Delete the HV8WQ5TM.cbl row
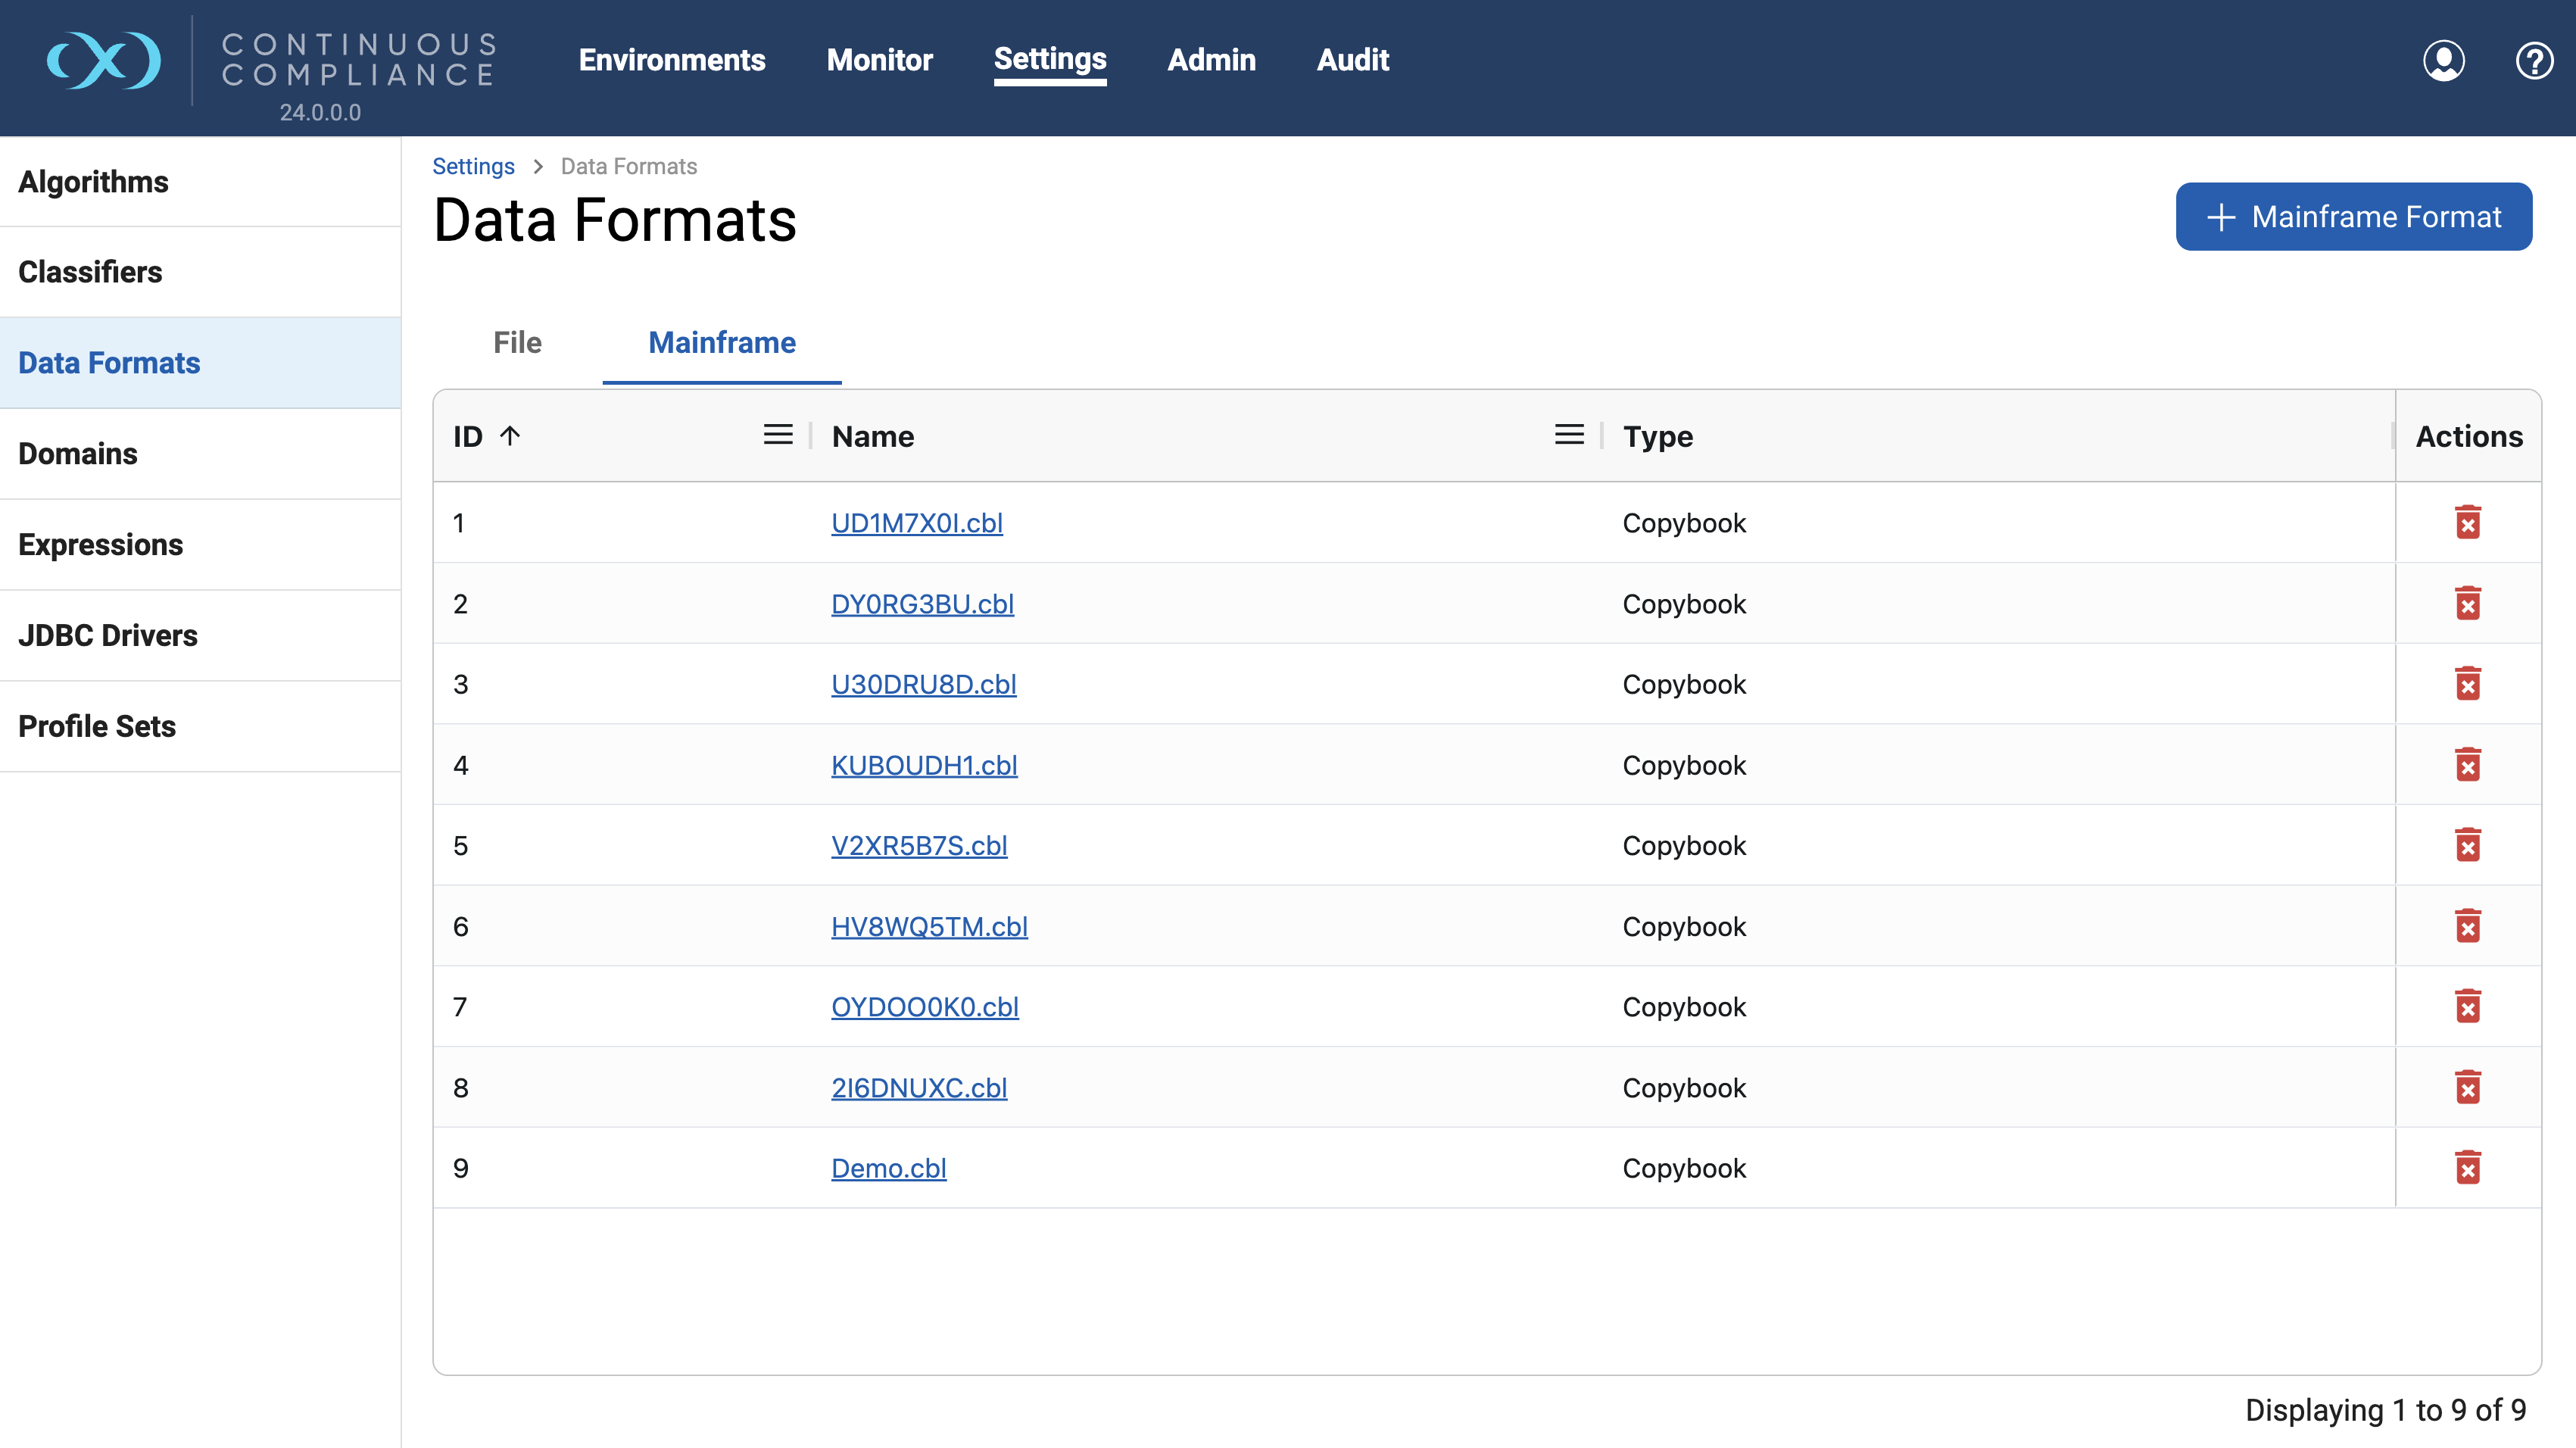The width and height of the screenshot is (2576, 1448). (2467, 926)
